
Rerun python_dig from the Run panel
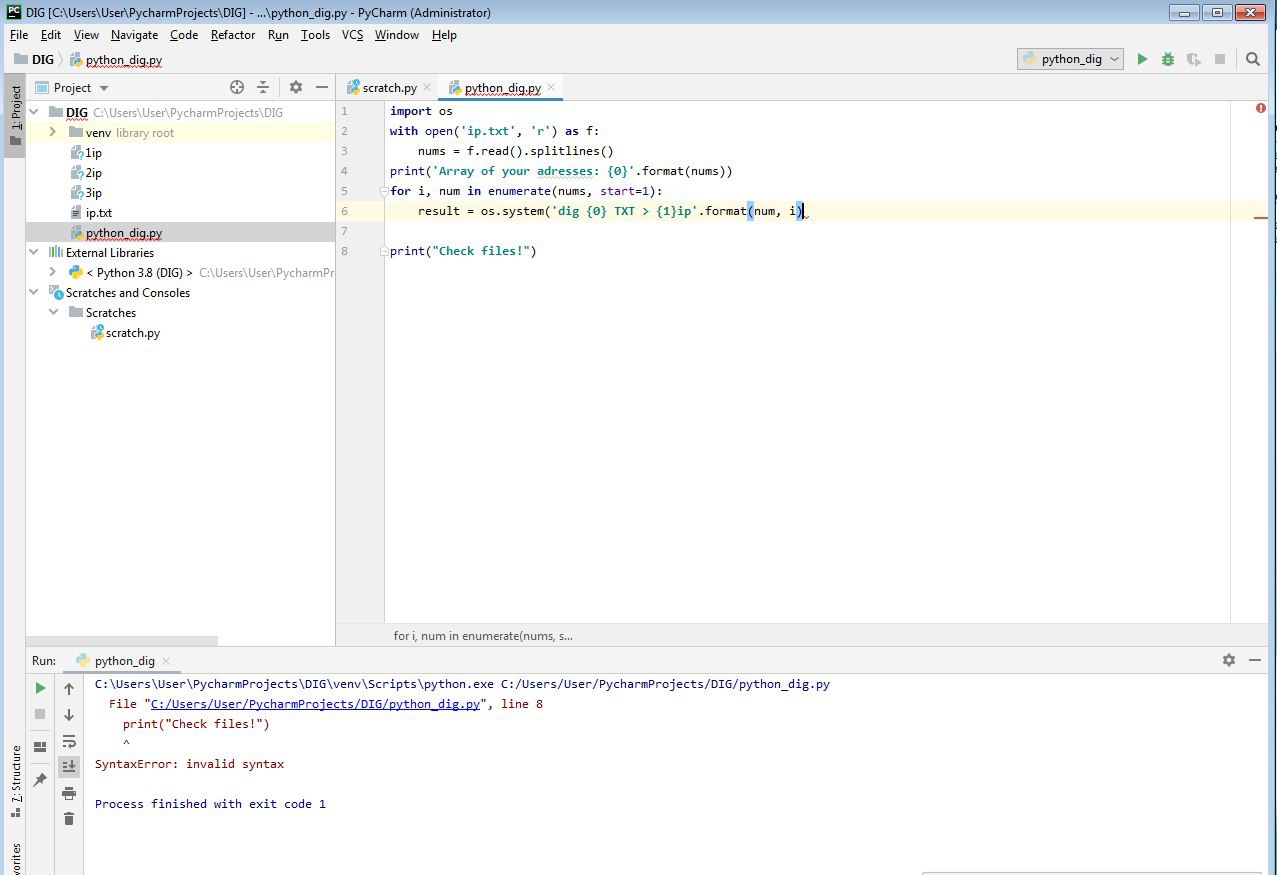(x=40, y=688)
